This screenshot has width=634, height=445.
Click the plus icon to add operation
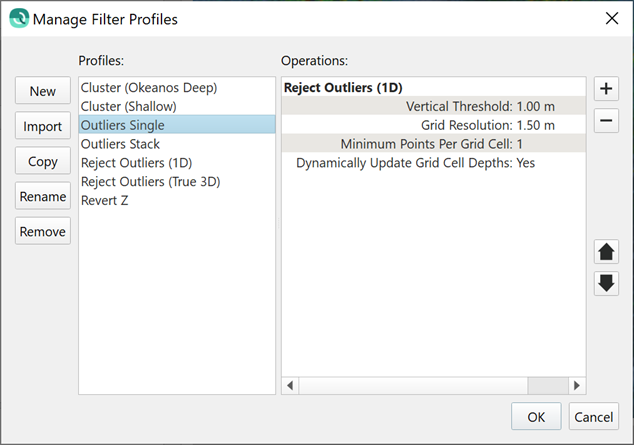(605, 88)
